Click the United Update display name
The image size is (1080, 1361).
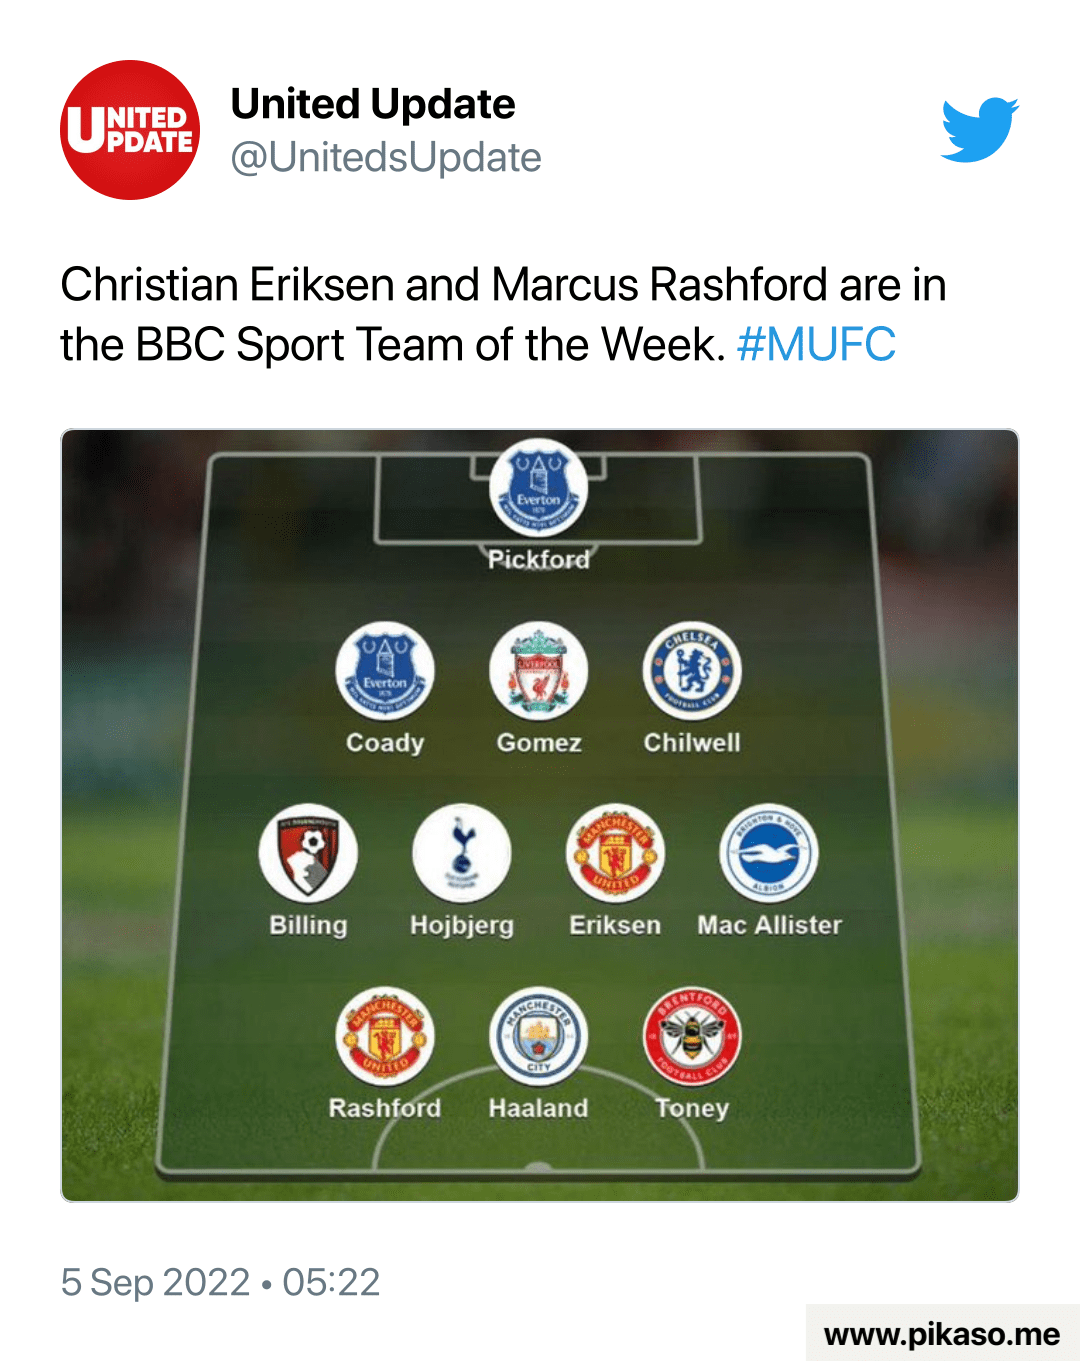pyautogui.click(x=373, y=104)
